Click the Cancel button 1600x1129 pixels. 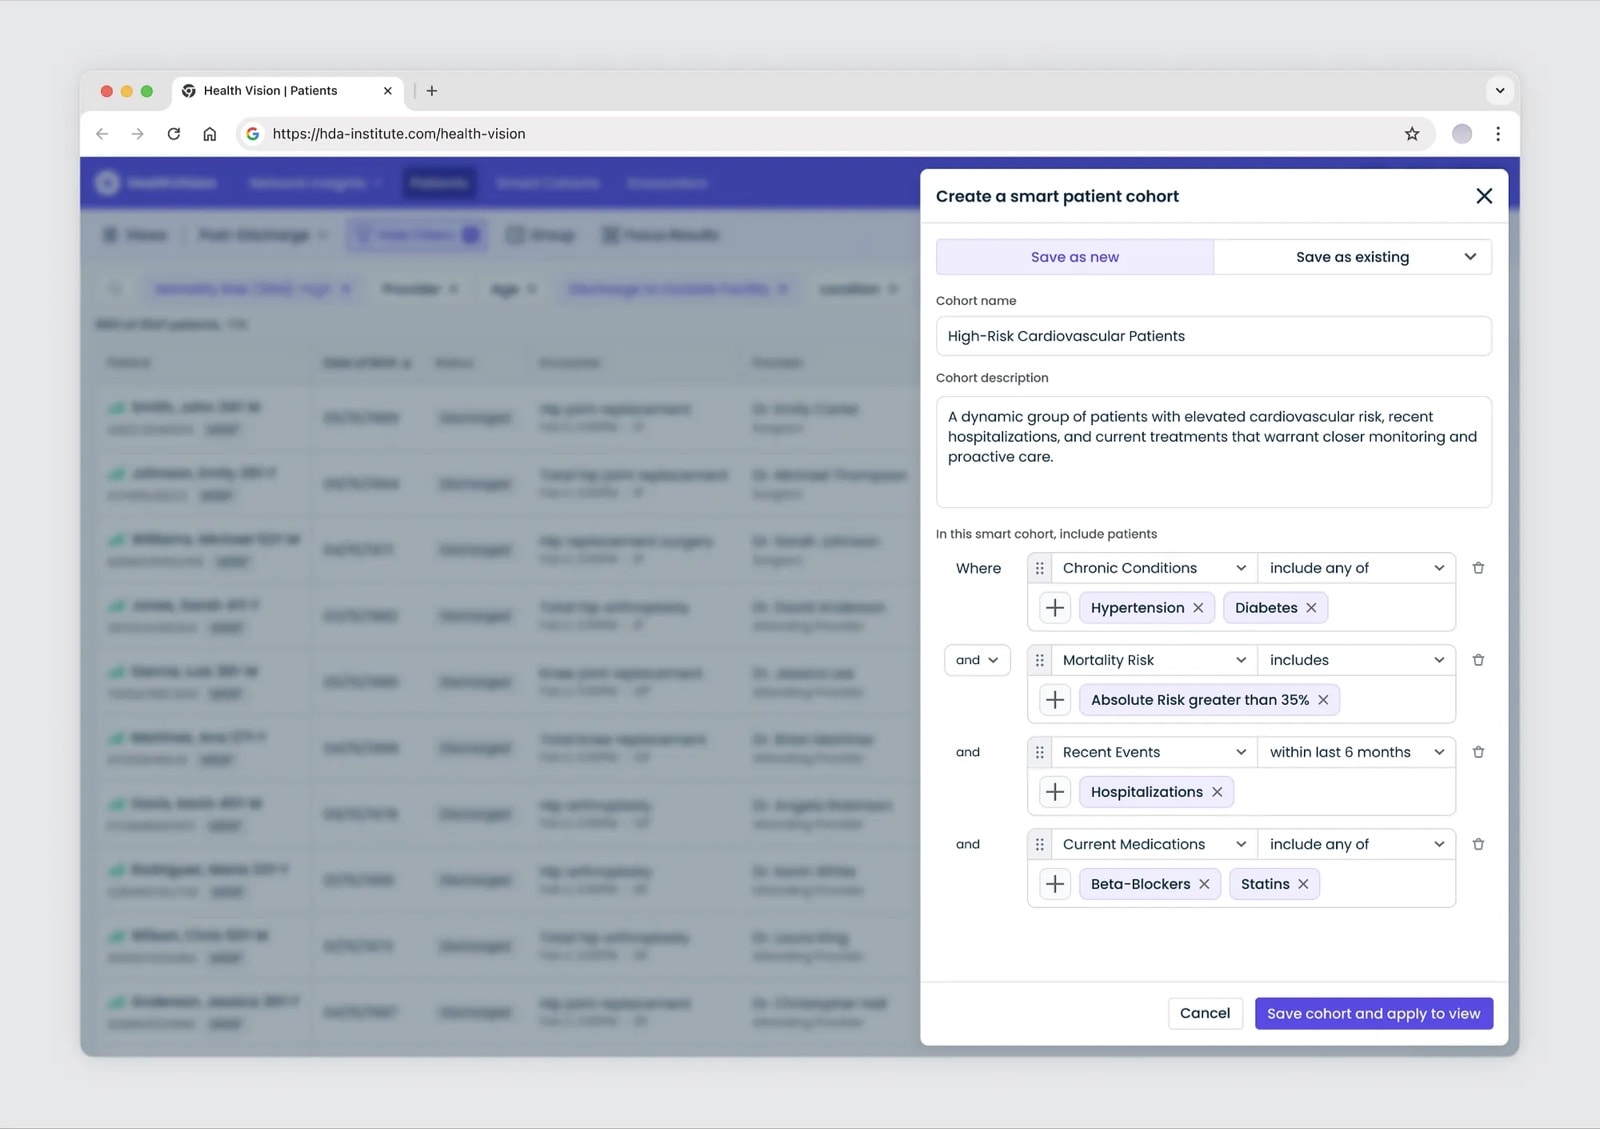click(x=1205, y=1013)
